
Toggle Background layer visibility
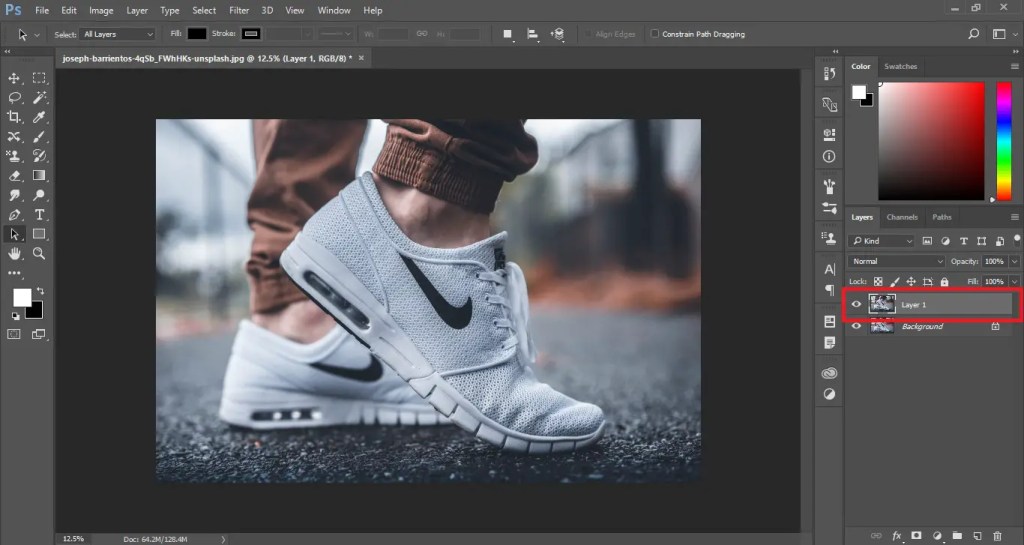click(x=856, y=326)
